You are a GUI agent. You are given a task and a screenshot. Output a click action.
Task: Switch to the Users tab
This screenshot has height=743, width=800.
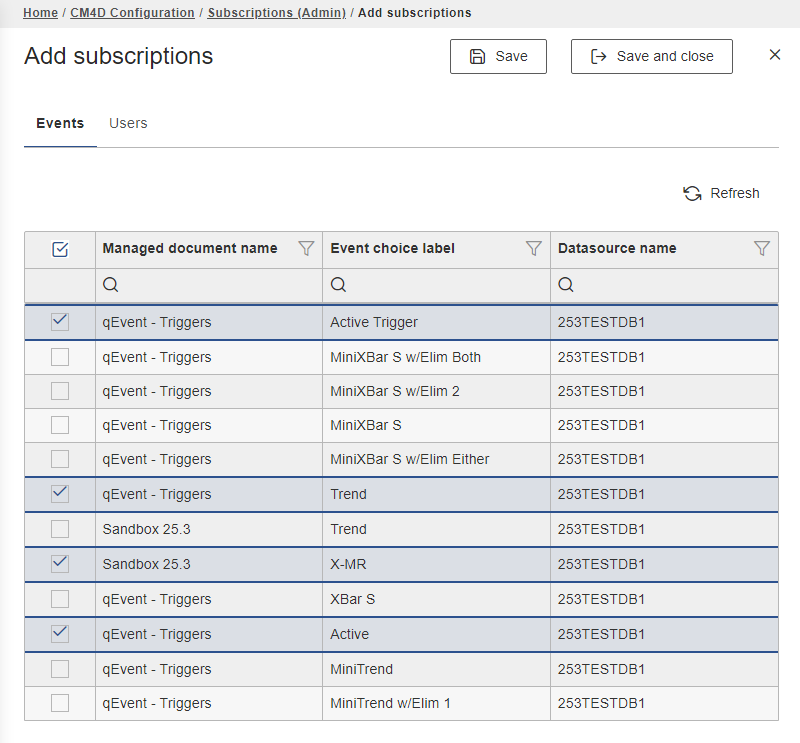pyautogui.click(x=128, y=123)
